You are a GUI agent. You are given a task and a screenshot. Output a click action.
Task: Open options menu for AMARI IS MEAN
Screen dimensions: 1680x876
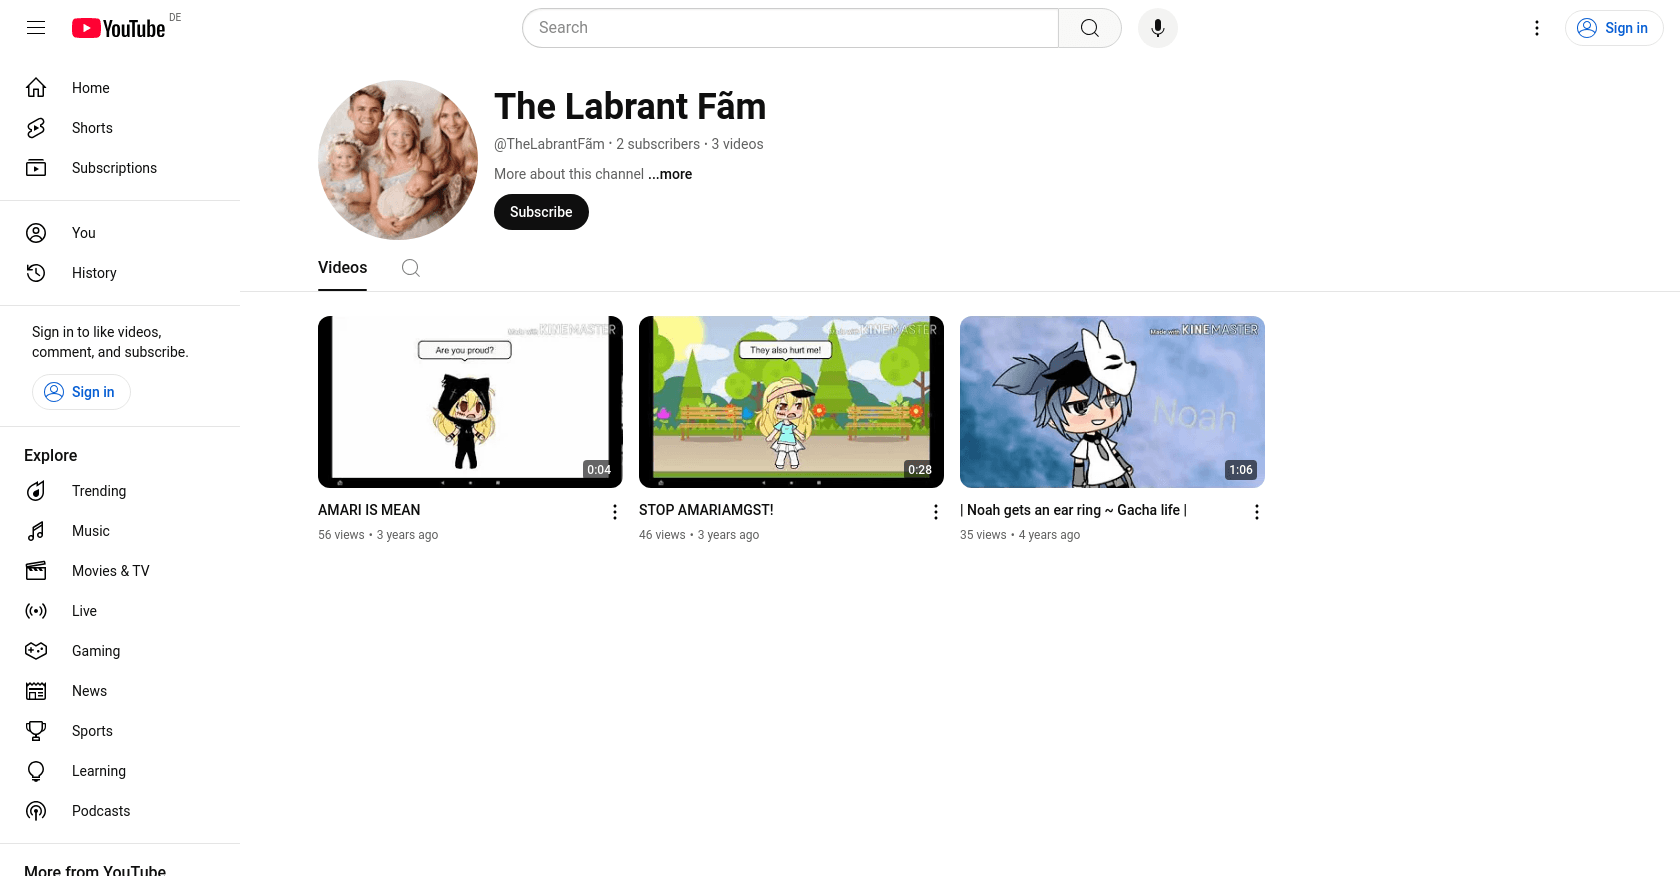point(615,512)
